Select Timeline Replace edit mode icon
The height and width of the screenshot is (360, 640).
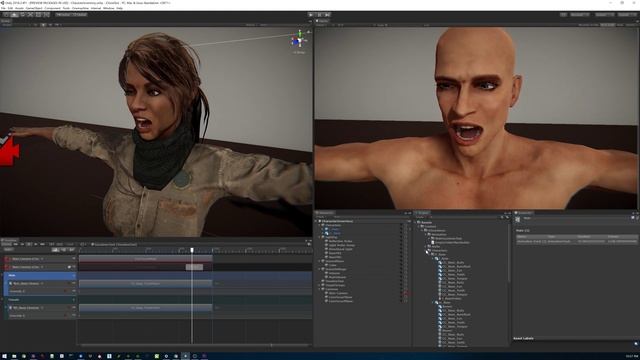click(x=72, y=249)
